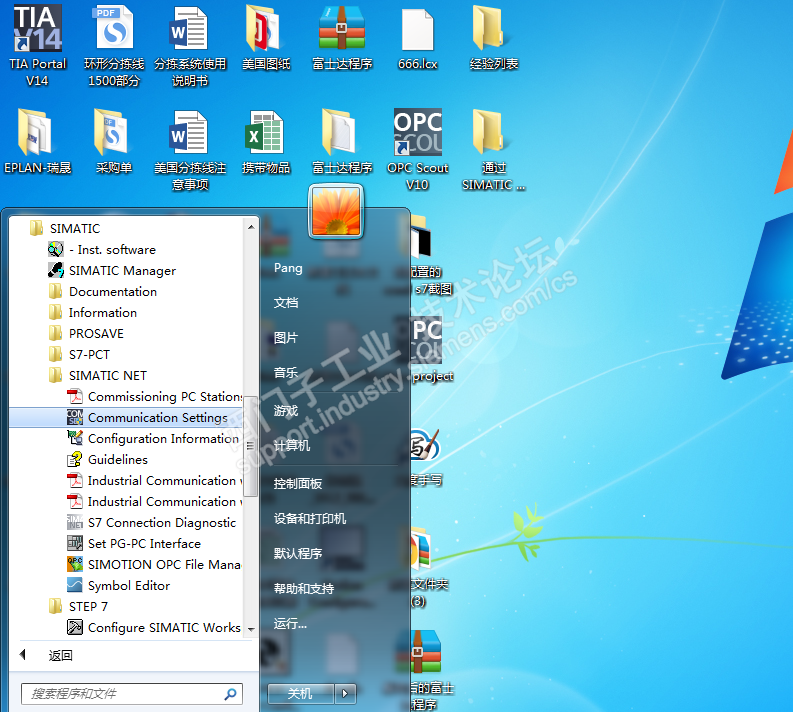Viewport: 793px width, 712px height.
Task: Open first Industrial Communication PDF entry
Action: point(155,480)
